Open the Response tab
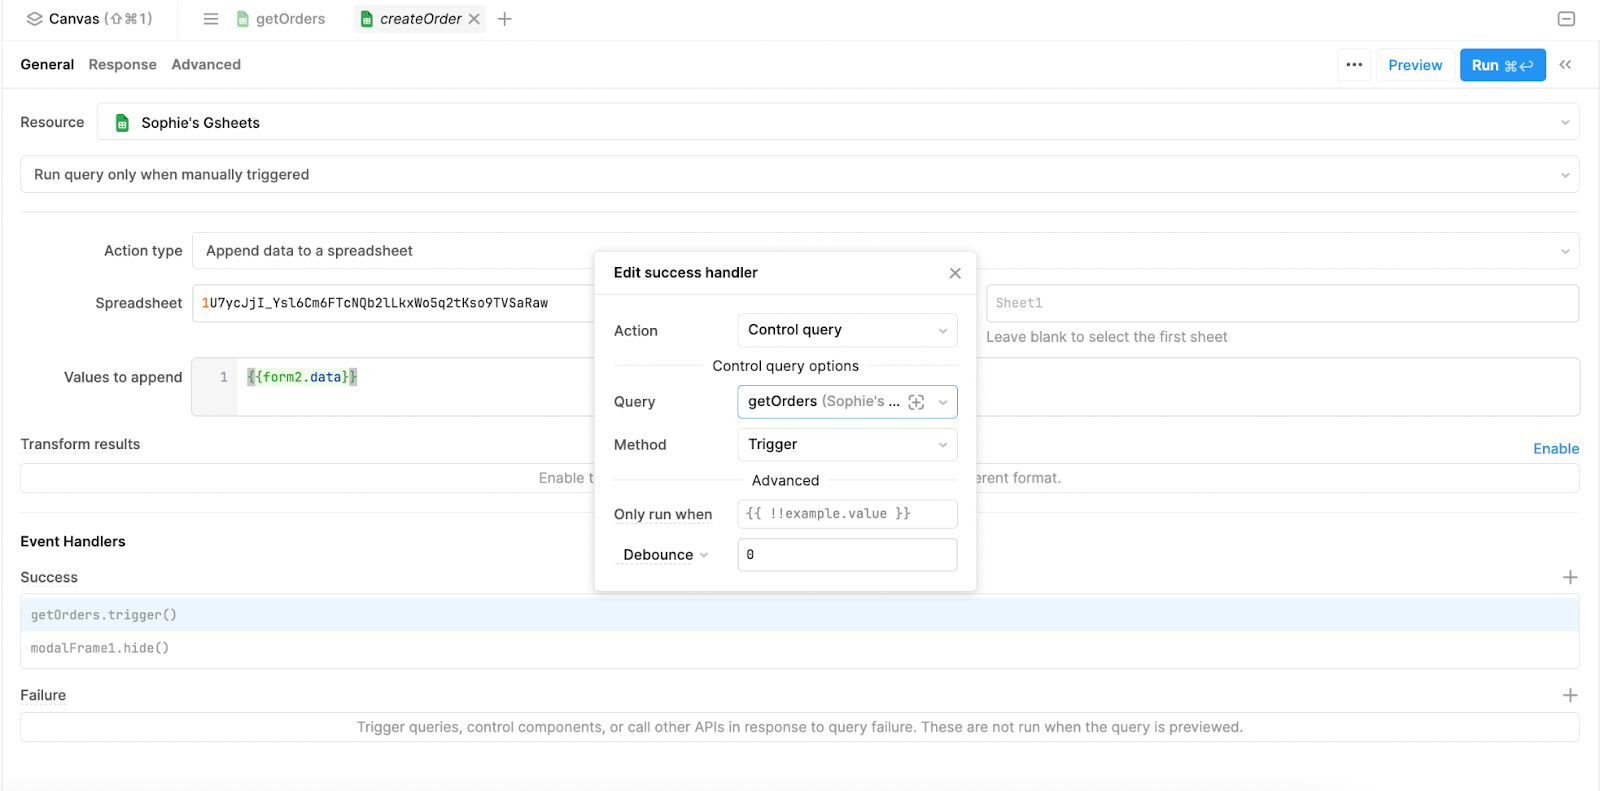 point(122,64)
